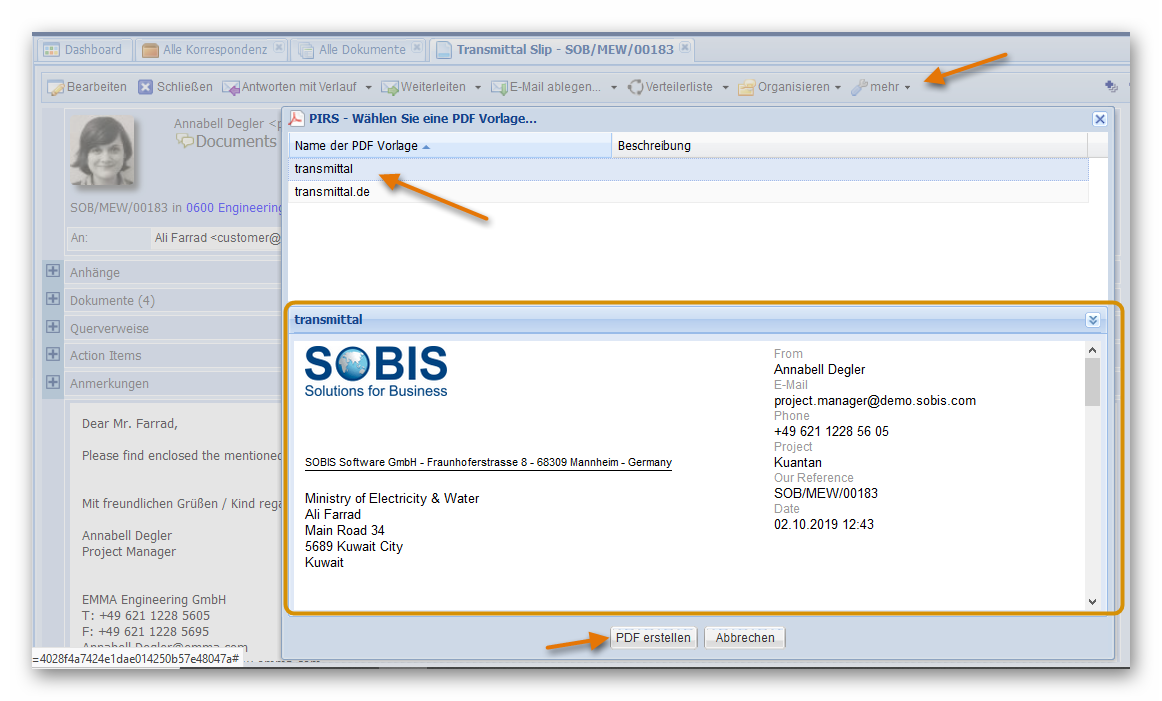Screen dimensions: 1162x701
Task: Click the Weiterleiten forward icon
Action: (390, 88)
